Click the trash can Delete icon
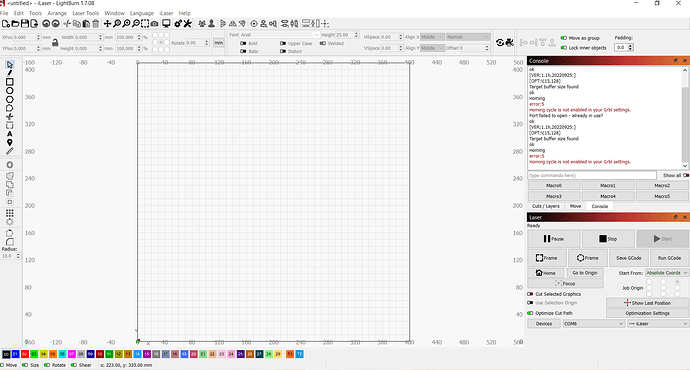The width and height of the screenshot is (690, 370). coord(95,24)
